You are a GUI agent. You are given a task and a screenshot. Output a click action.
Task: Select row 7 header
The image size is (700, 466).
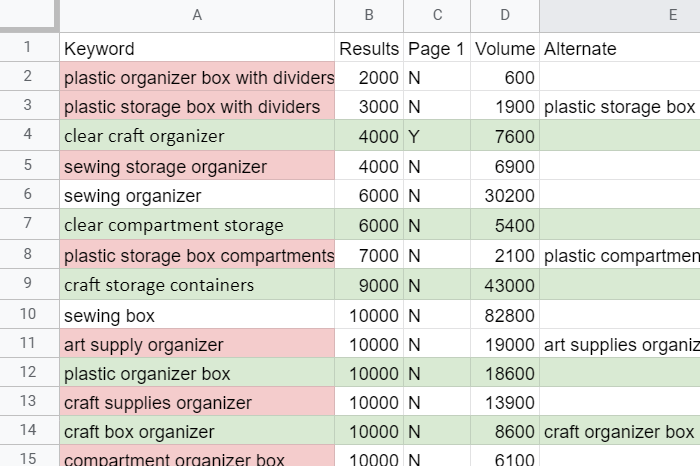pyautogui.click(x=29, y=224)
